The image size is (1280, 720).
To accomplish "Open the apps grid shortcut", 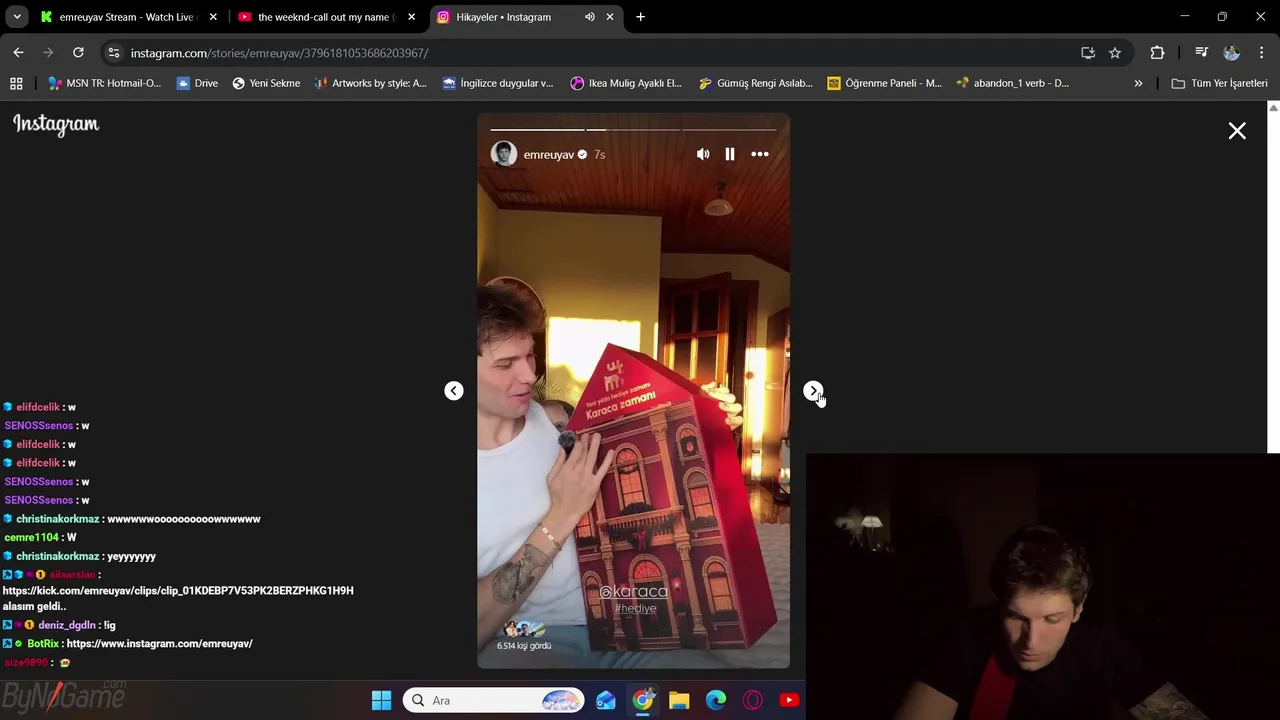I will coord(16,83).
